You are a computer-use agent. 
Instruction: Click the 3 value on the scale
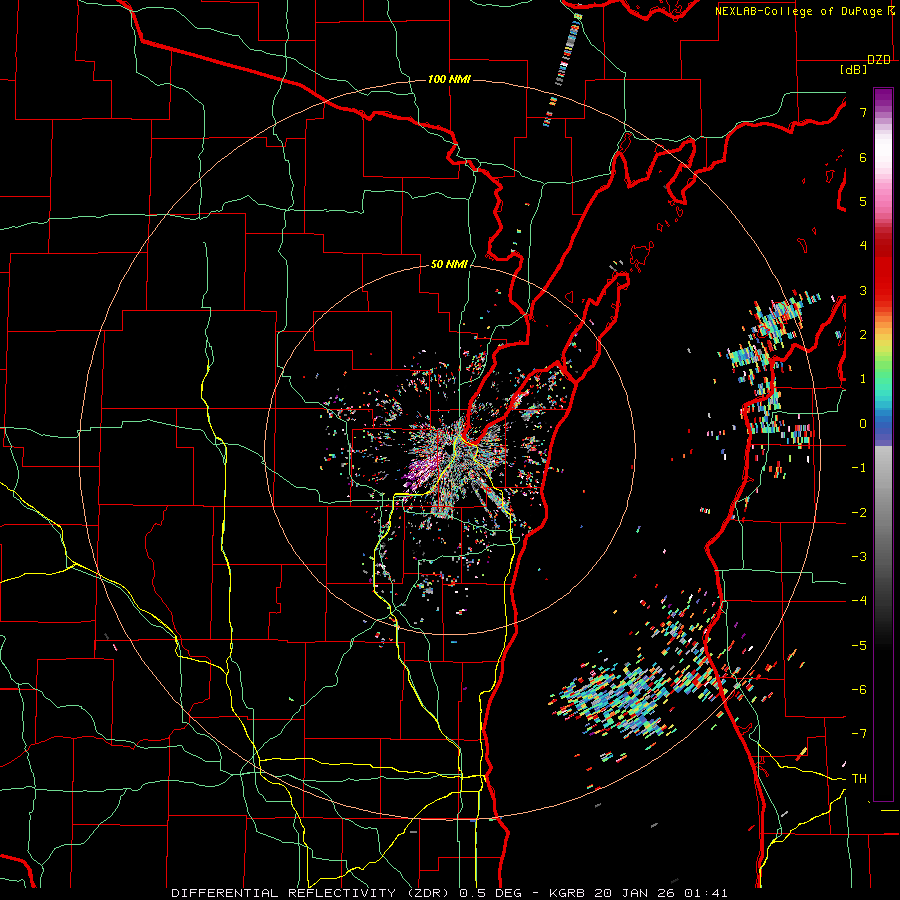(863, 290)
